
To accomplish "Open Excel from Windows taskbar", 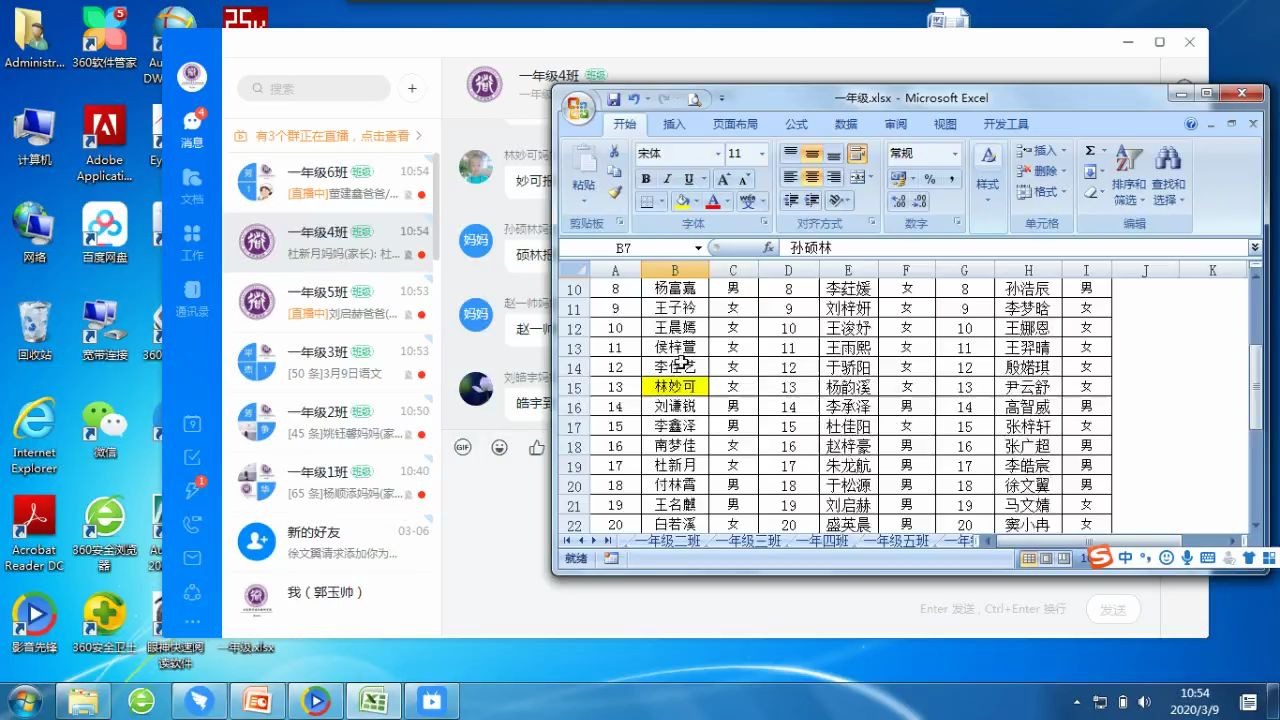I will (x=373, y=700).
